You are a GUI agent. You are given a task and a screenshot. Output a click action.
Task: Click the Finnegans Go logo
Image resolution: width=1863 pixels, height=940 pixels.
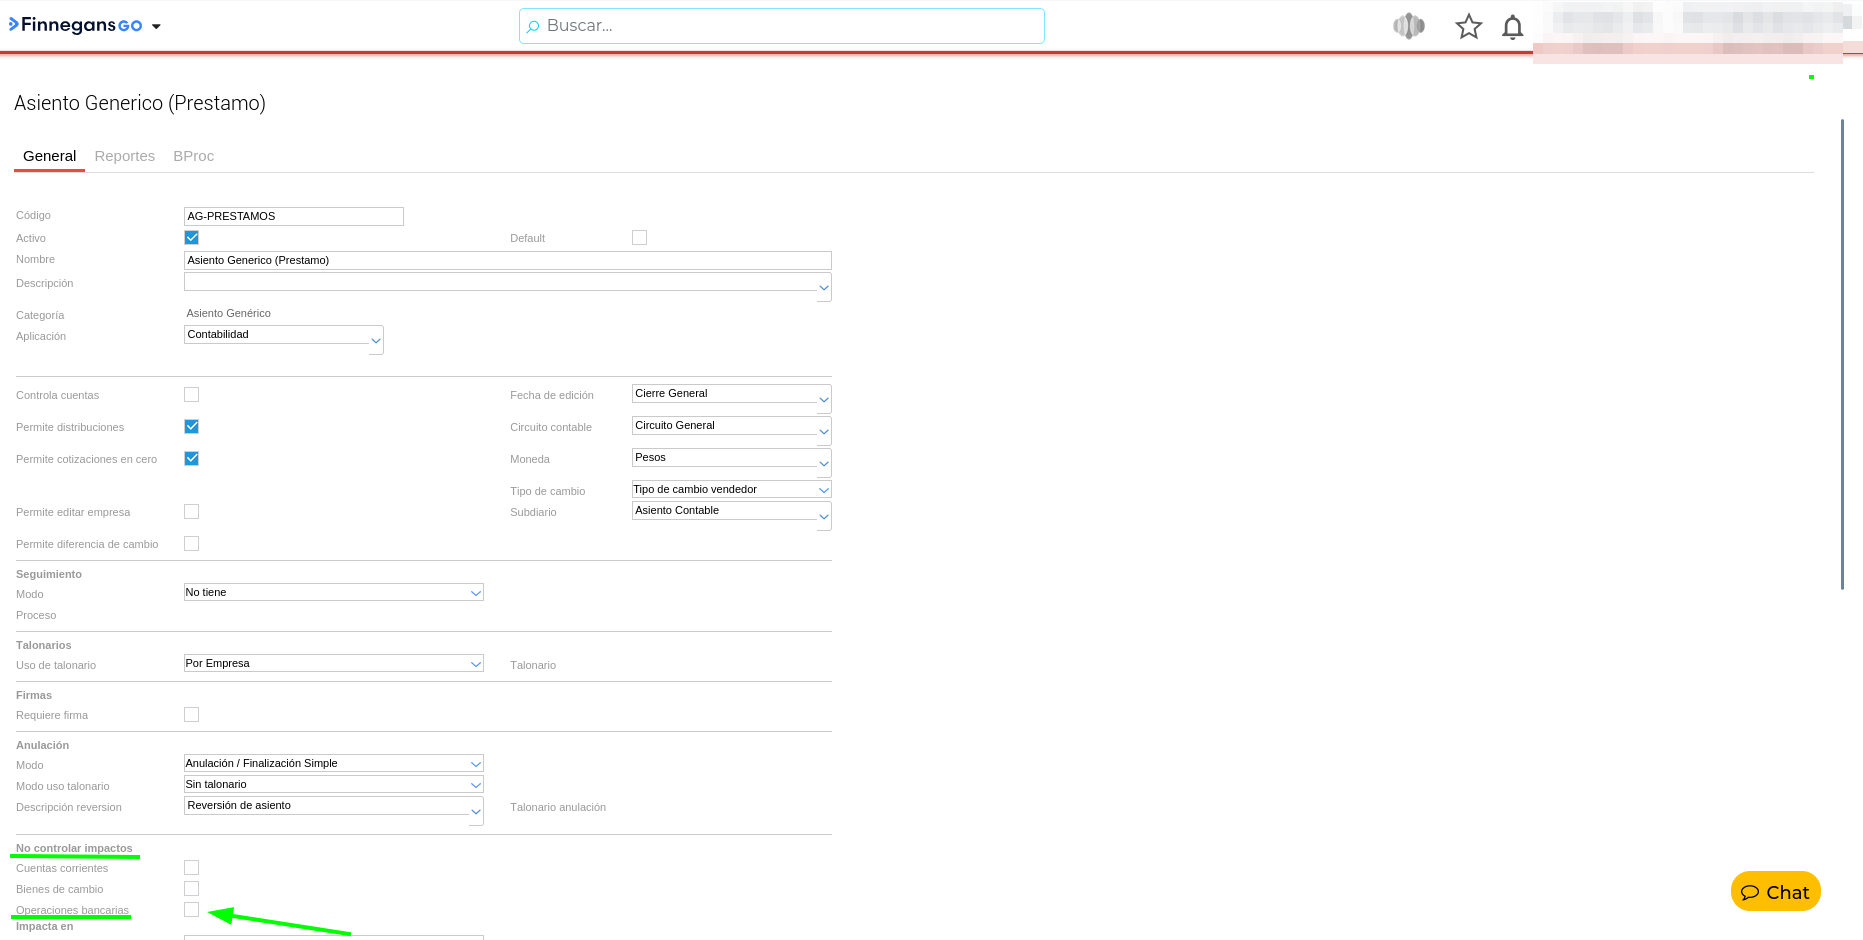click(x=76, y=25)
